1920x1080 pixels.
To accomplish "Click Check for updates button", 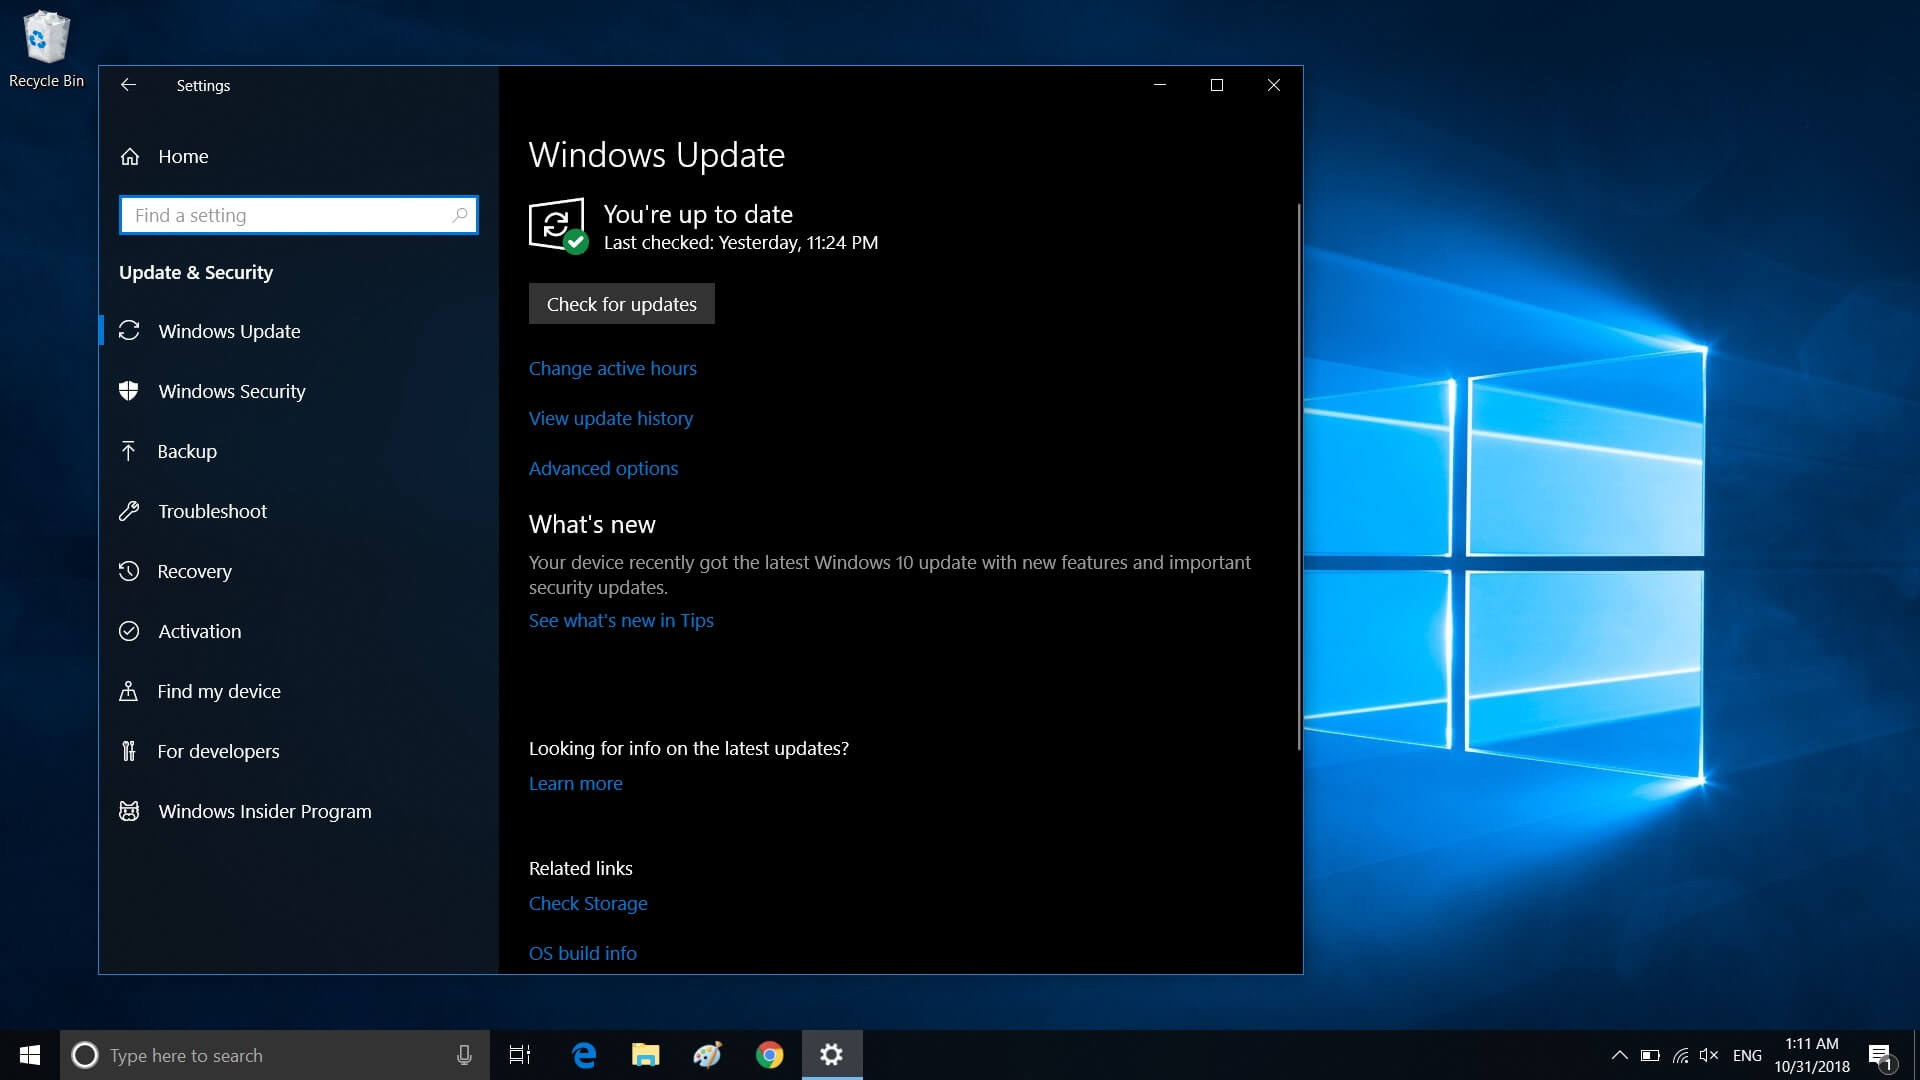I will click(621, 303).
